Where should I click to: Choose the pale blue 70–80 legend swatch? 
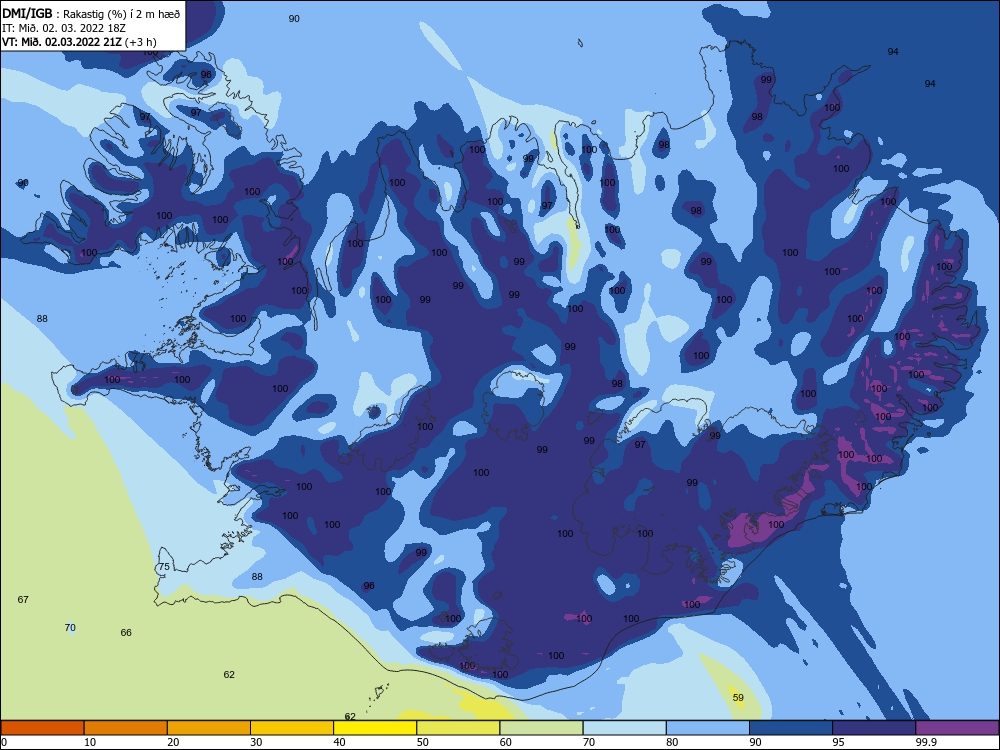[x=624, y=728]
